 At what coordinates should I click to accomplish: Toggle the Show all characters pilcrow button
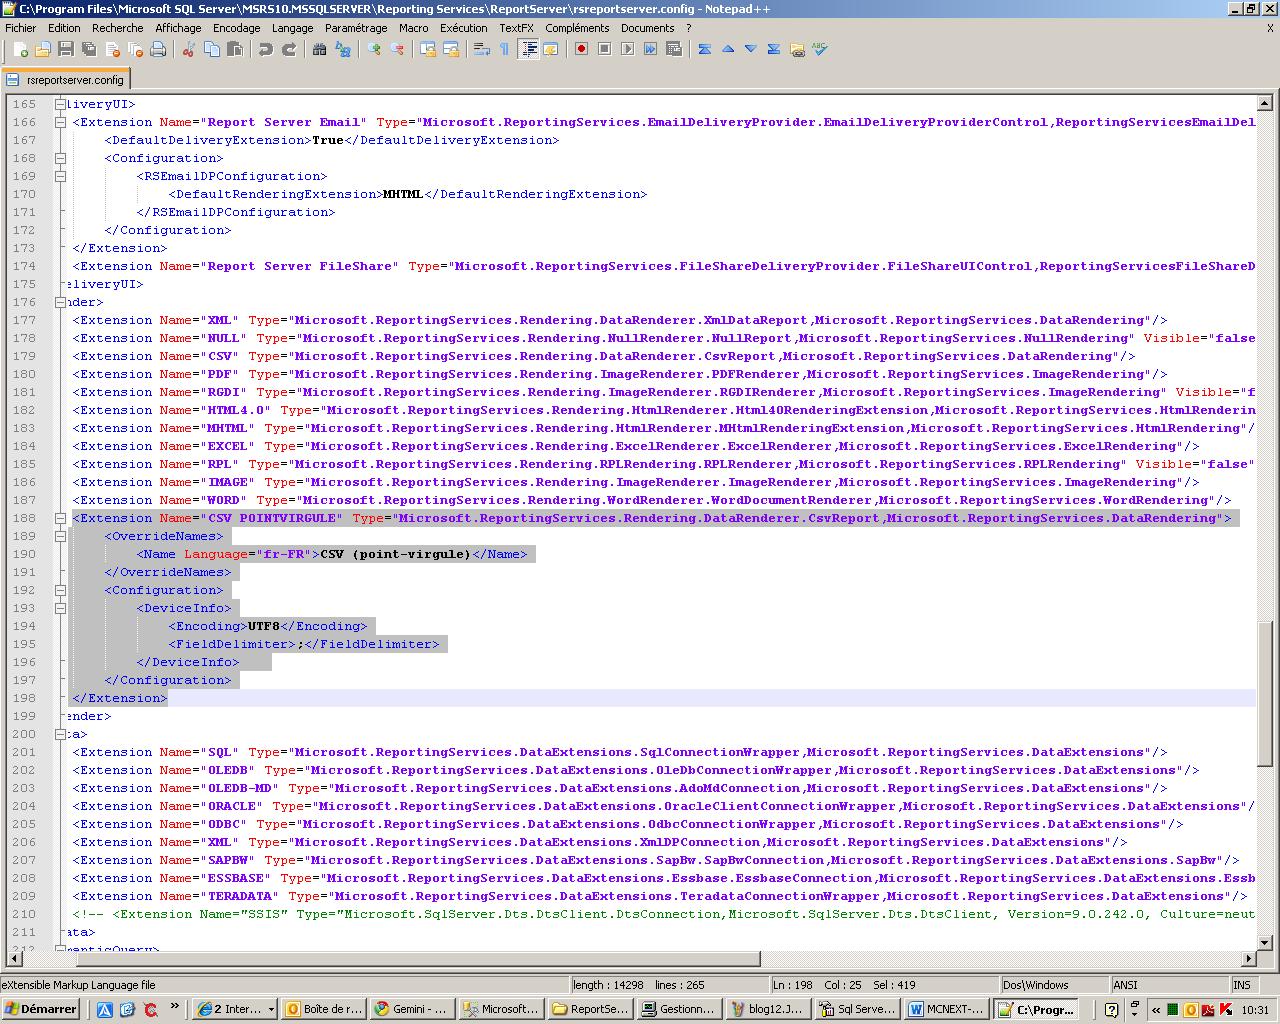504,49
